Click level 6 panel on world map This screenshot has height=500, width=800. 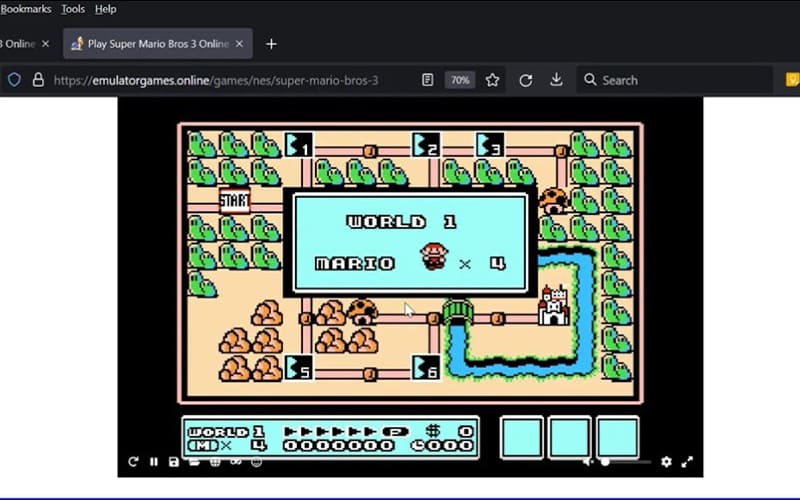[426, 367]
